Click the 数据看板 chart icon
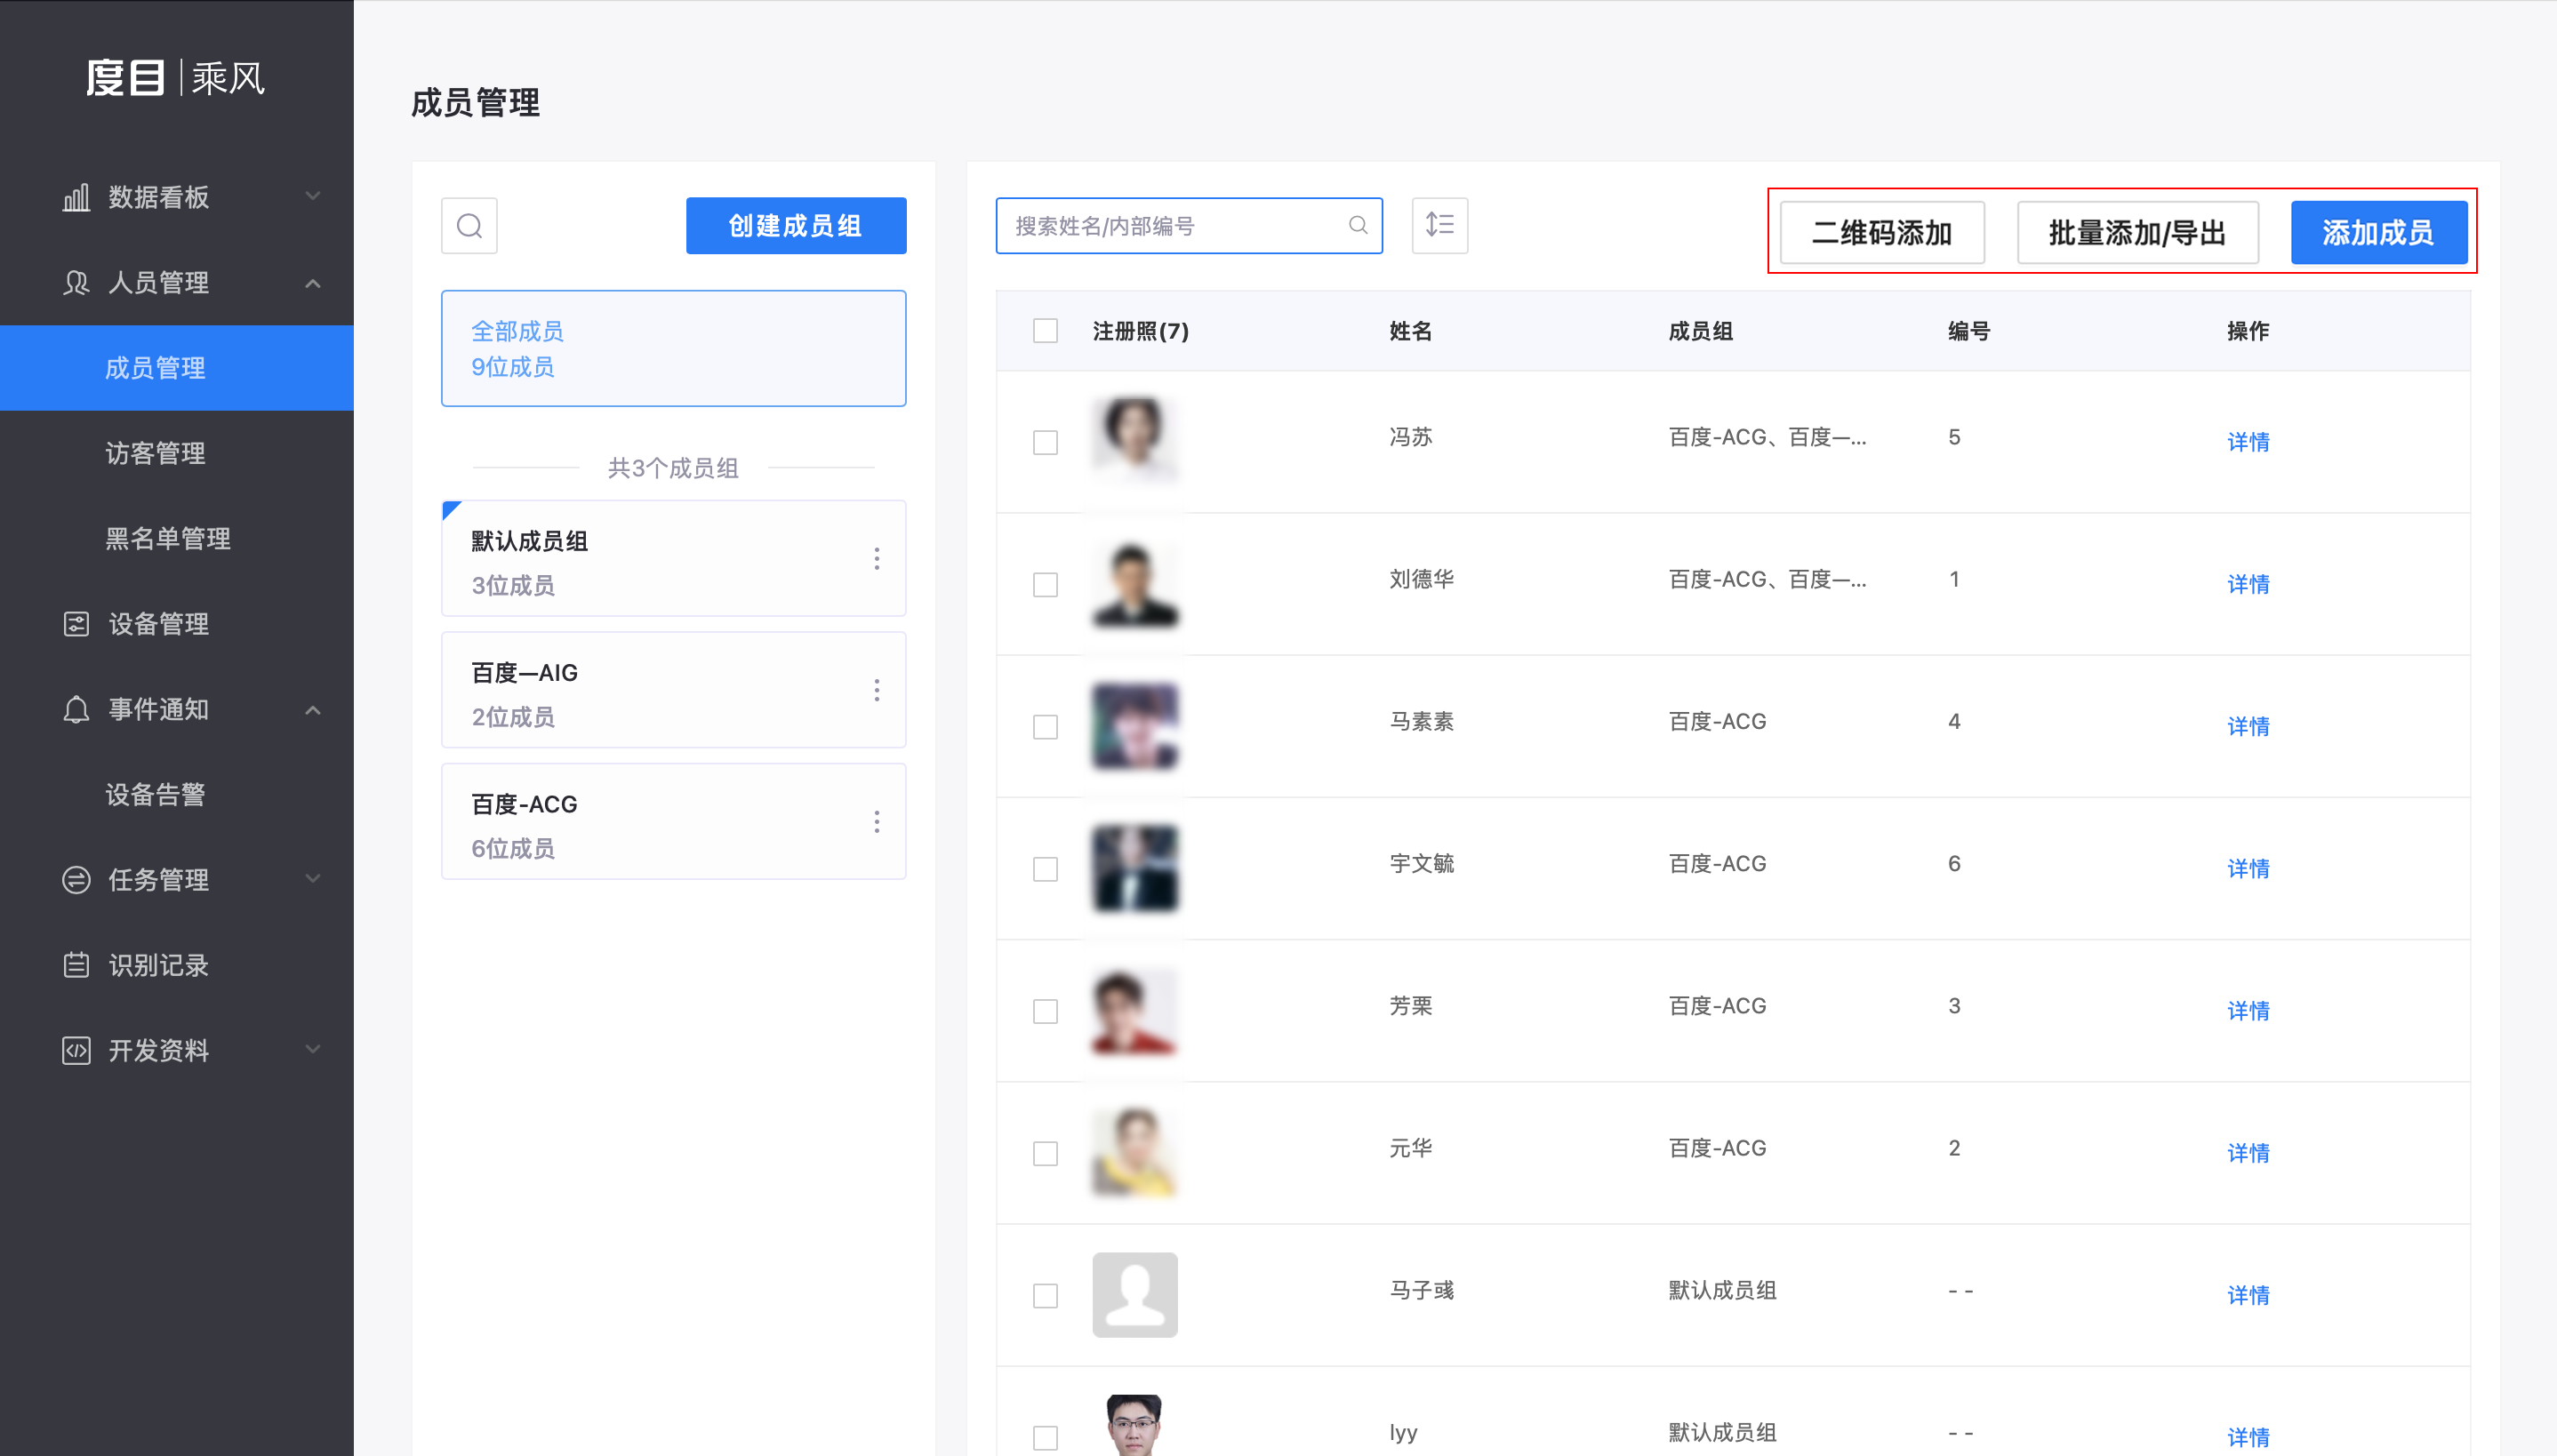Image resolution: width=2557 pixels, height=1456 pixels. [76, 197]
